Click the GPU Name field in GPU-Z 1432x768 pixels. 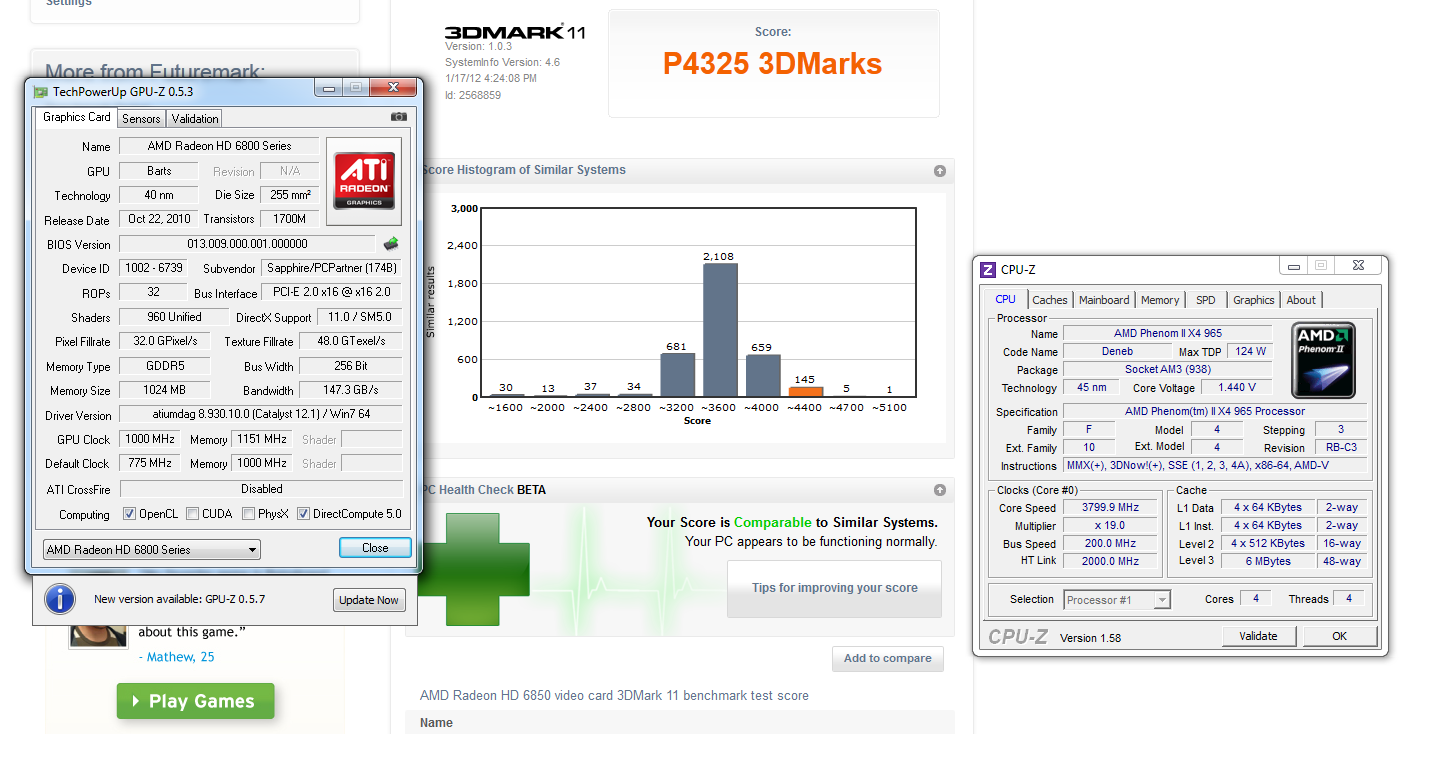(219, 146)
